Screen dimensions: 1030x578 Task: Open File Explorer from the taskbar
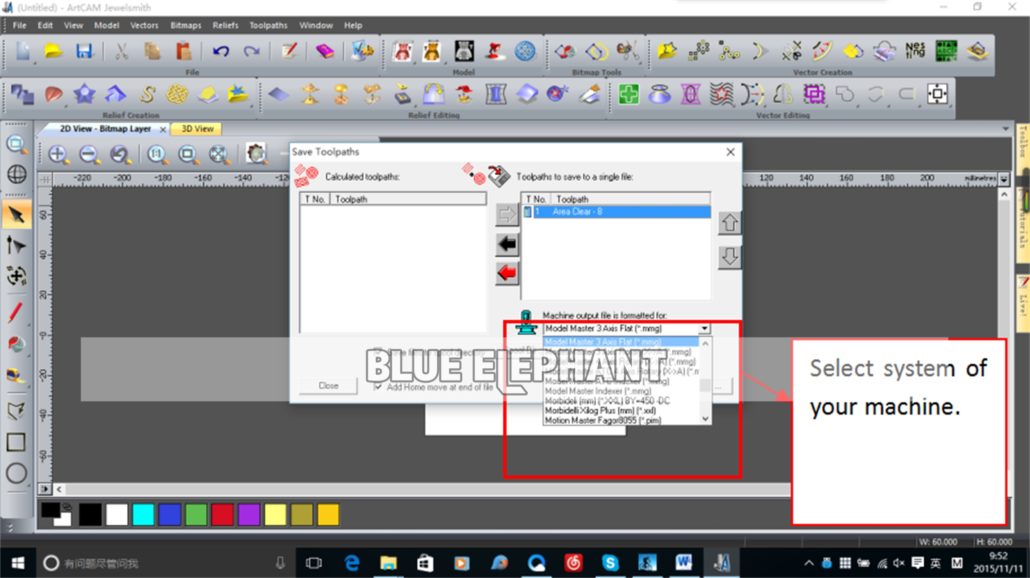[388, 563]
